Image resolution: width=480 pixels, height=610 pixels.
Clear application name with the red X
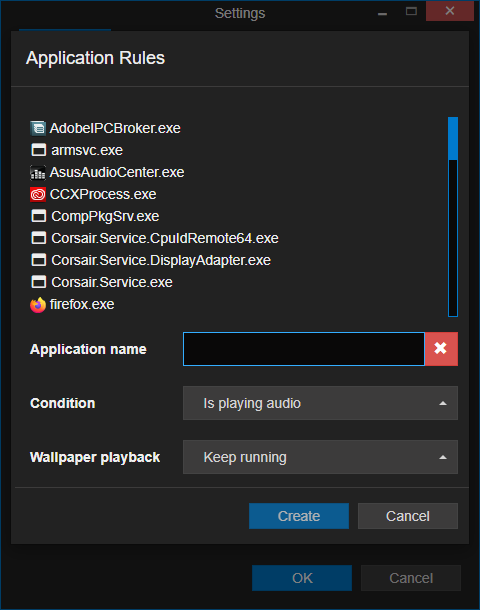pyautogui.click(x=441, y=349)
